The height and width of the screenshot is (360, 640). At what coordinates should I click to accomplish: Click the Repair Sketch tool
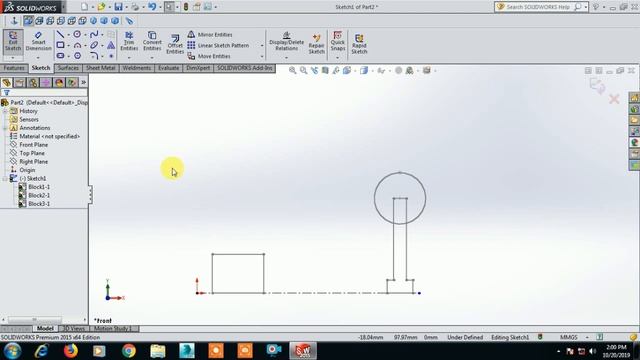tap(316, 44)
